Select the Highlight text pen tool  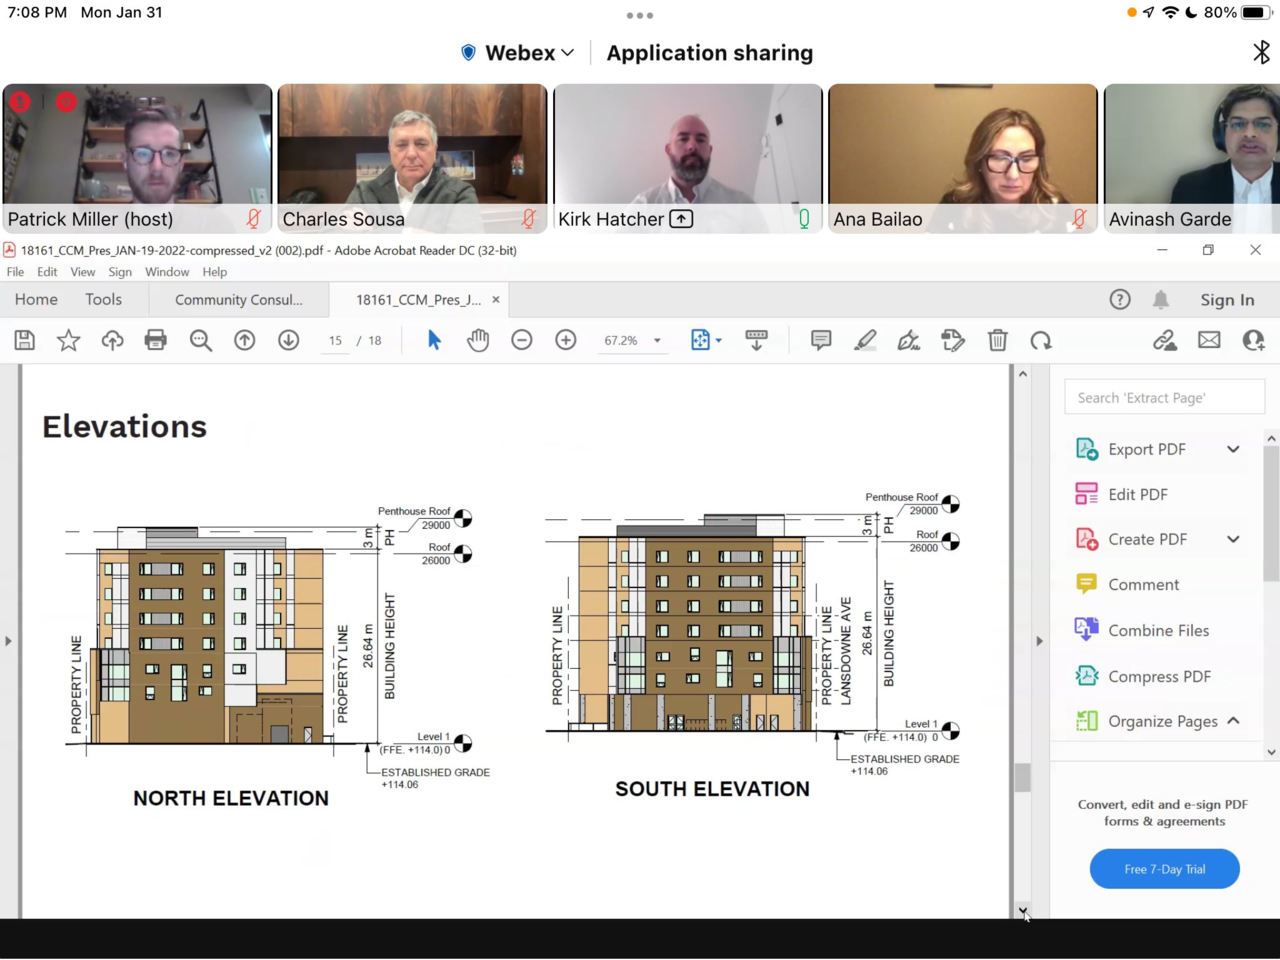(x=865, y=341)
